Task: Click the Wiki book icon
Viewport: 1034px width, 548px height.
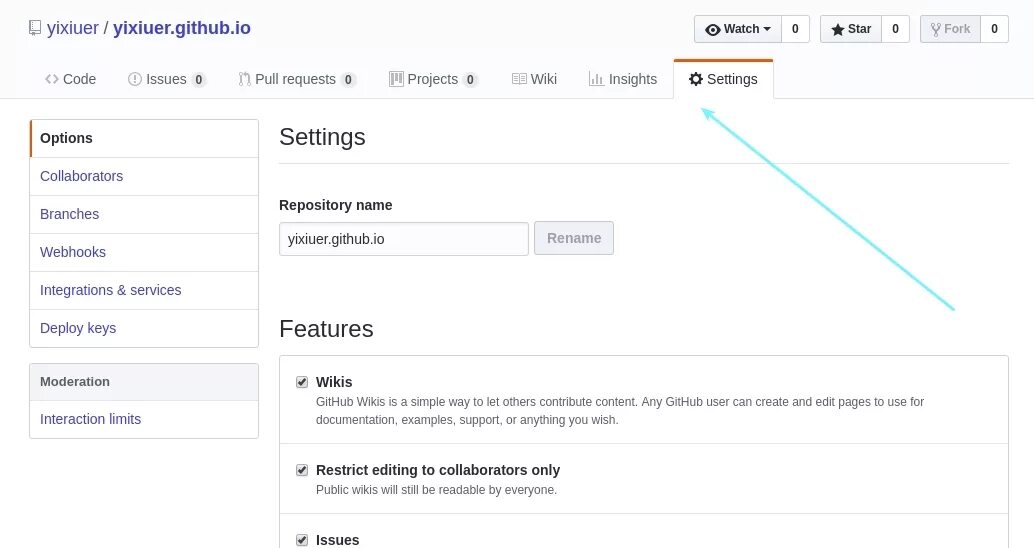Action: tap(519, 79)
